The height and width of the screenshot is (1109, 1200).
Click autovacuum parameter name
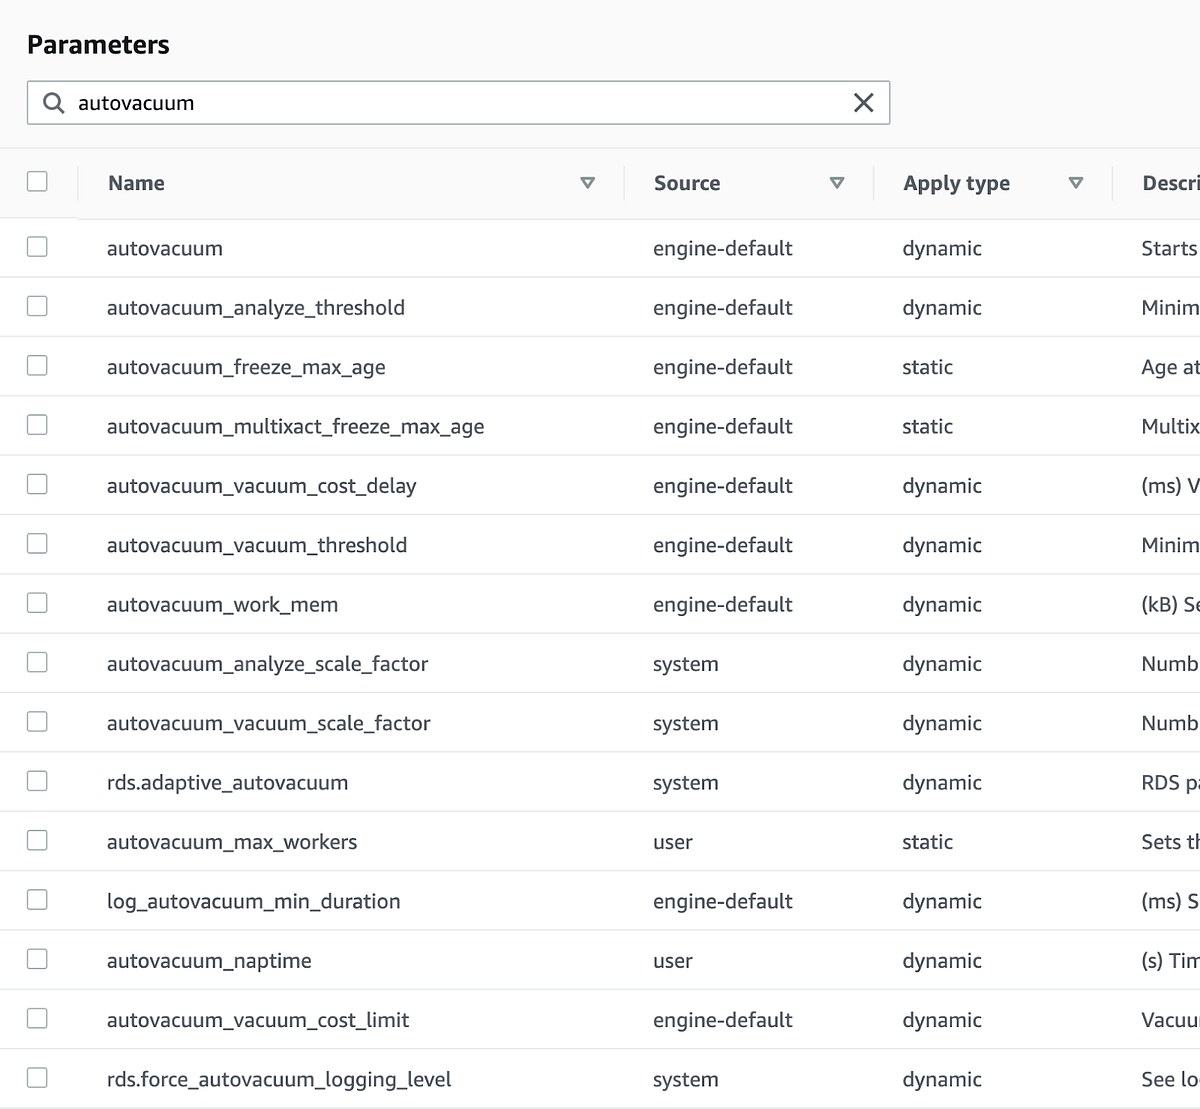point(165,248)
